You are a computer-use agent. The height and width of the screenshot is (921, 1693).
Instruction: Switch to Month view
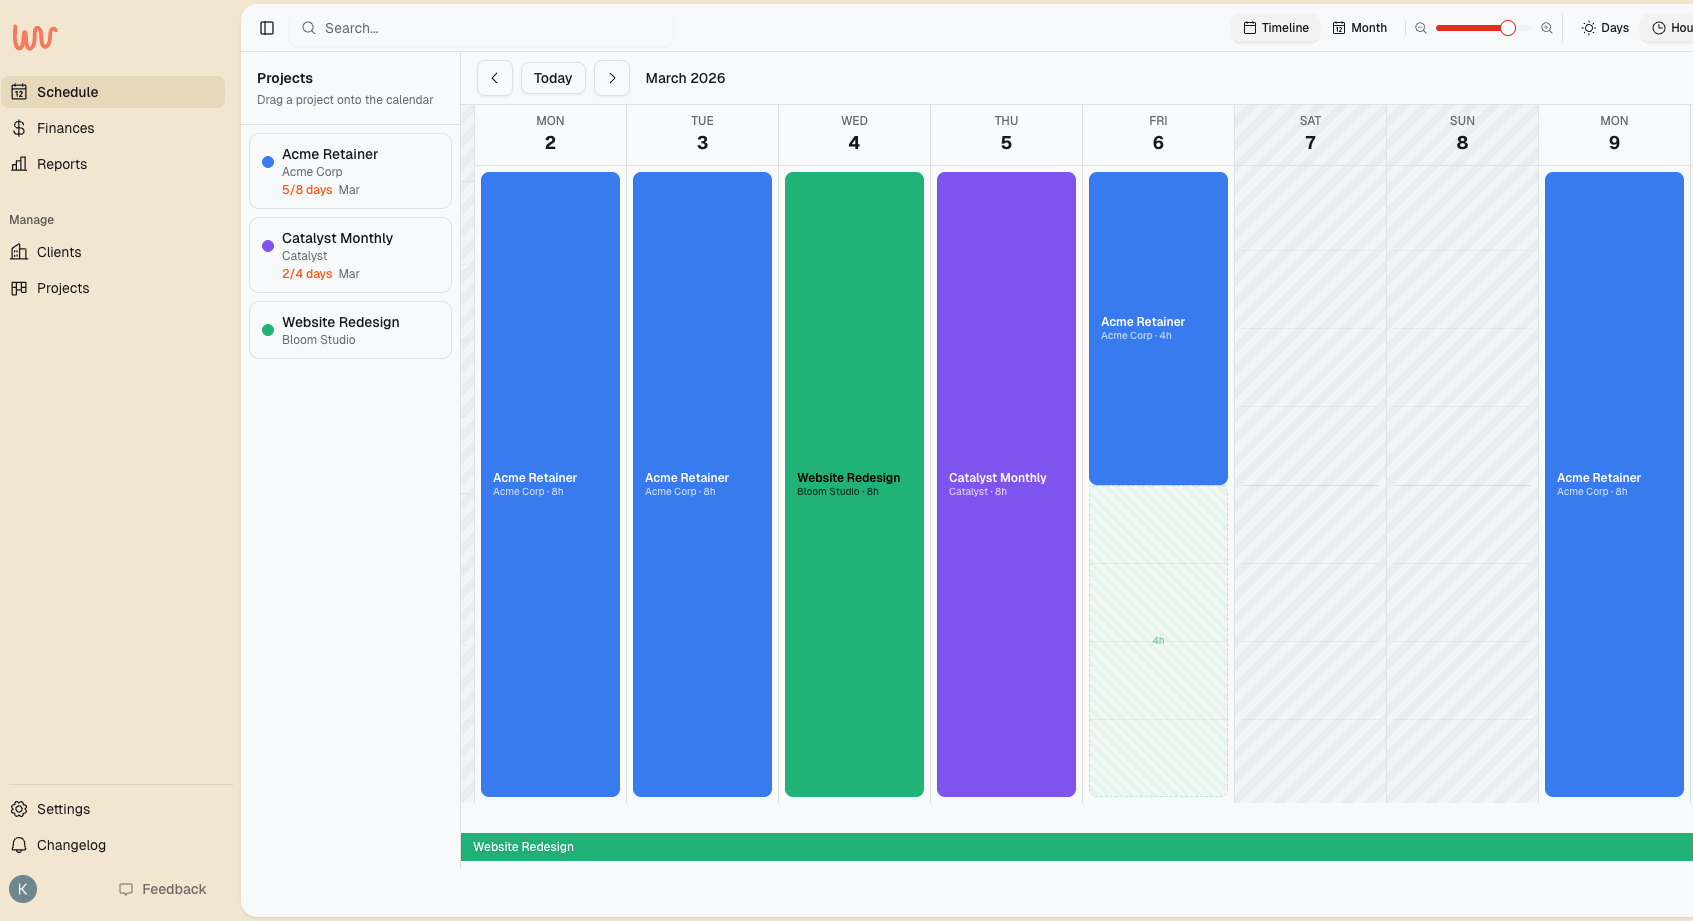[x=1359, y=27]
